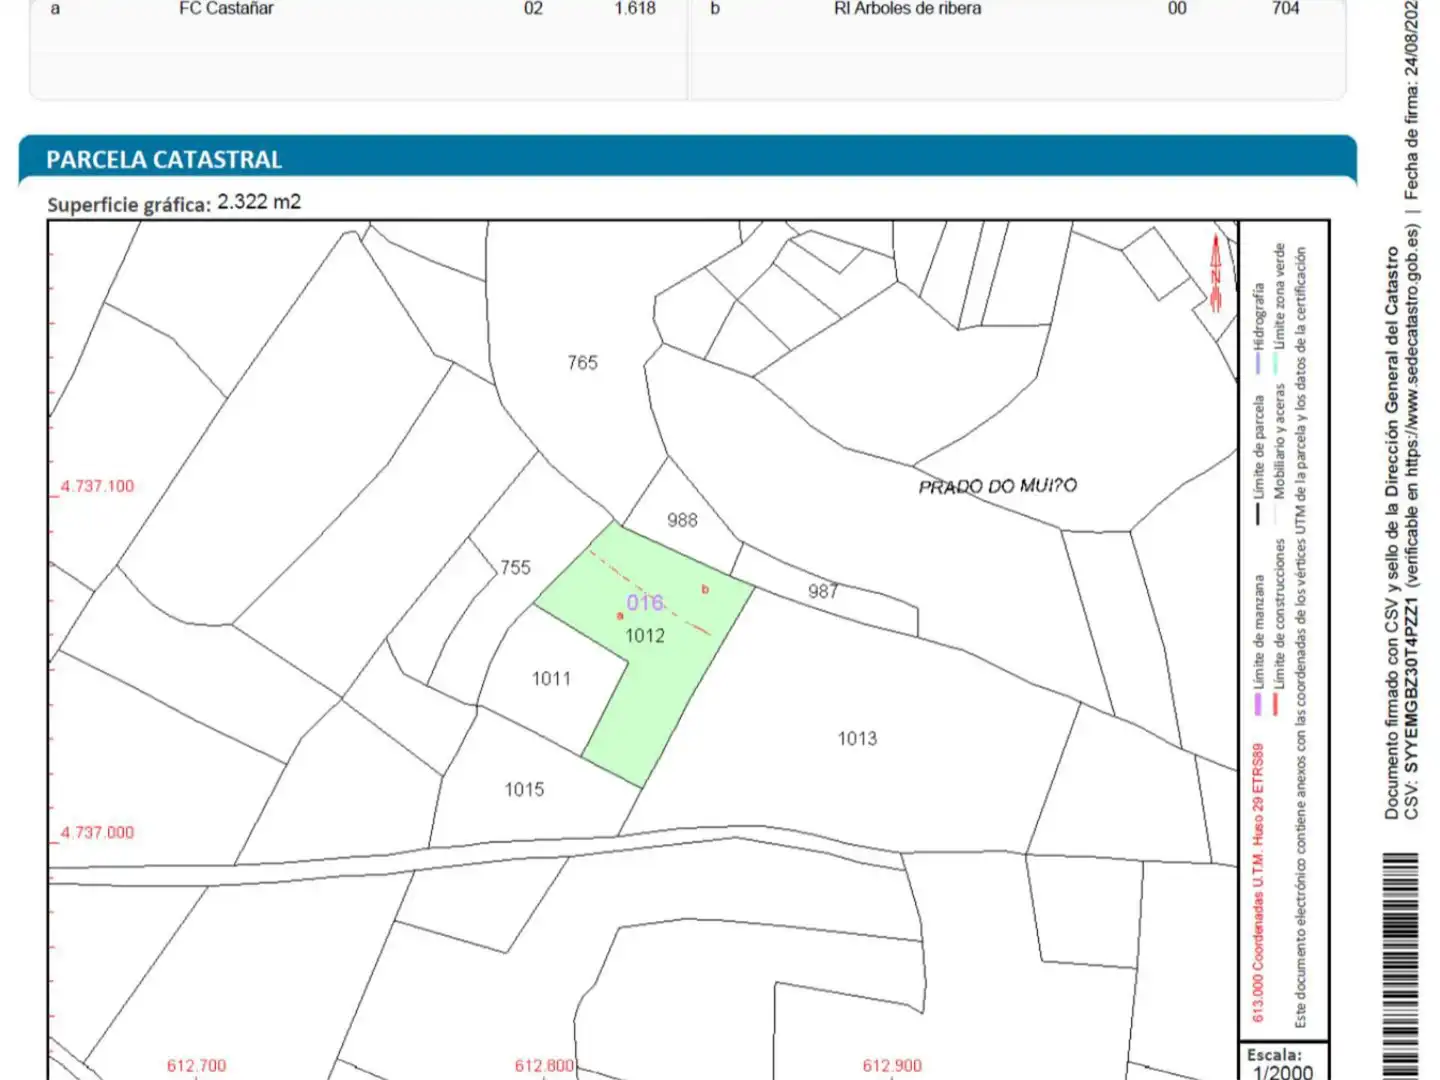
Task: Click the 4.737.000 coordinate label
Action: pyautogui.click(x=97, y=833)
